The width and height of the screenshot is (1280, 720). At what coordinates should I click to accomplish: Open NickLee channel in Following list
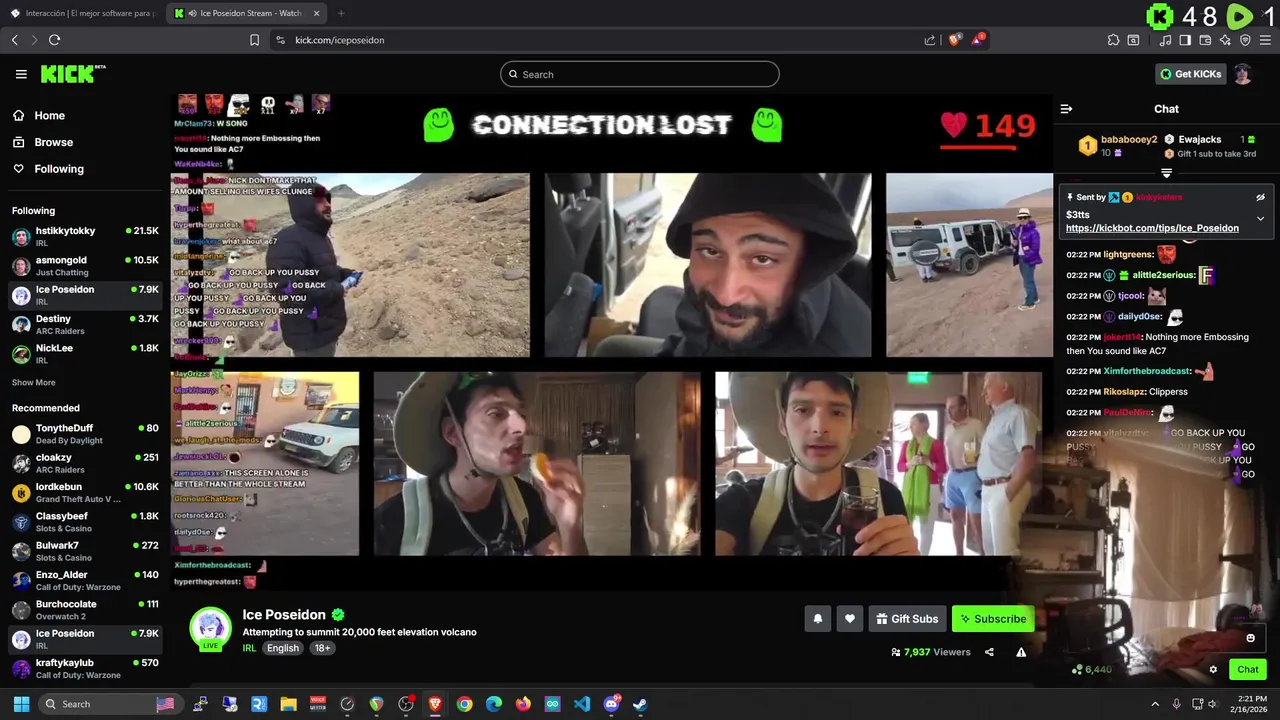coord(85,353)
